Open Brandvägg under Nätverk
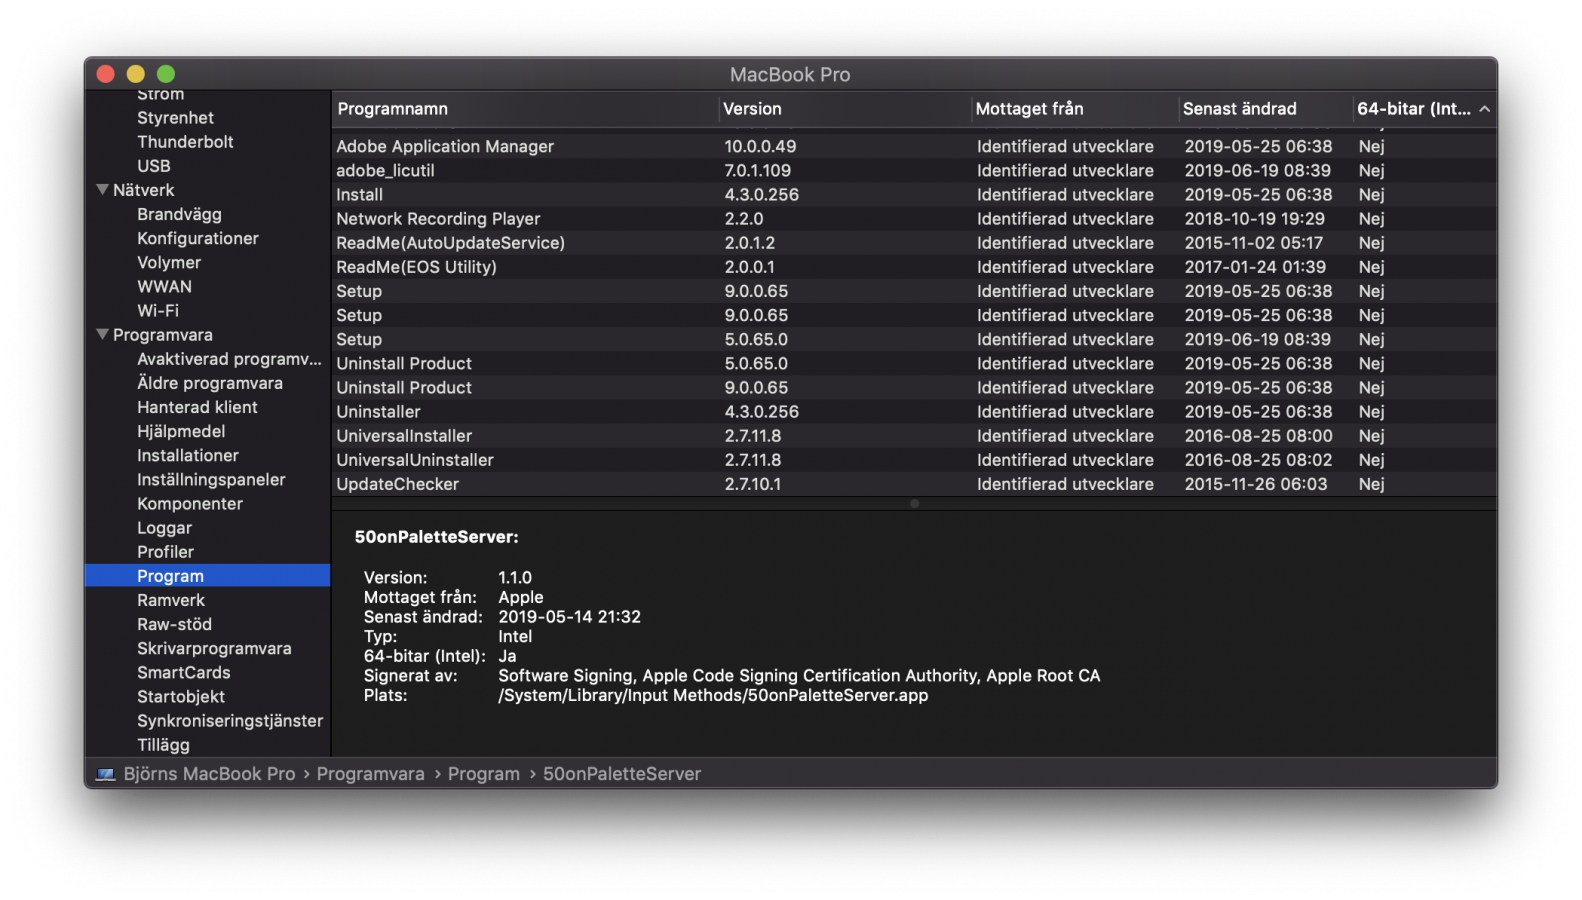 [x=179, y=214]
